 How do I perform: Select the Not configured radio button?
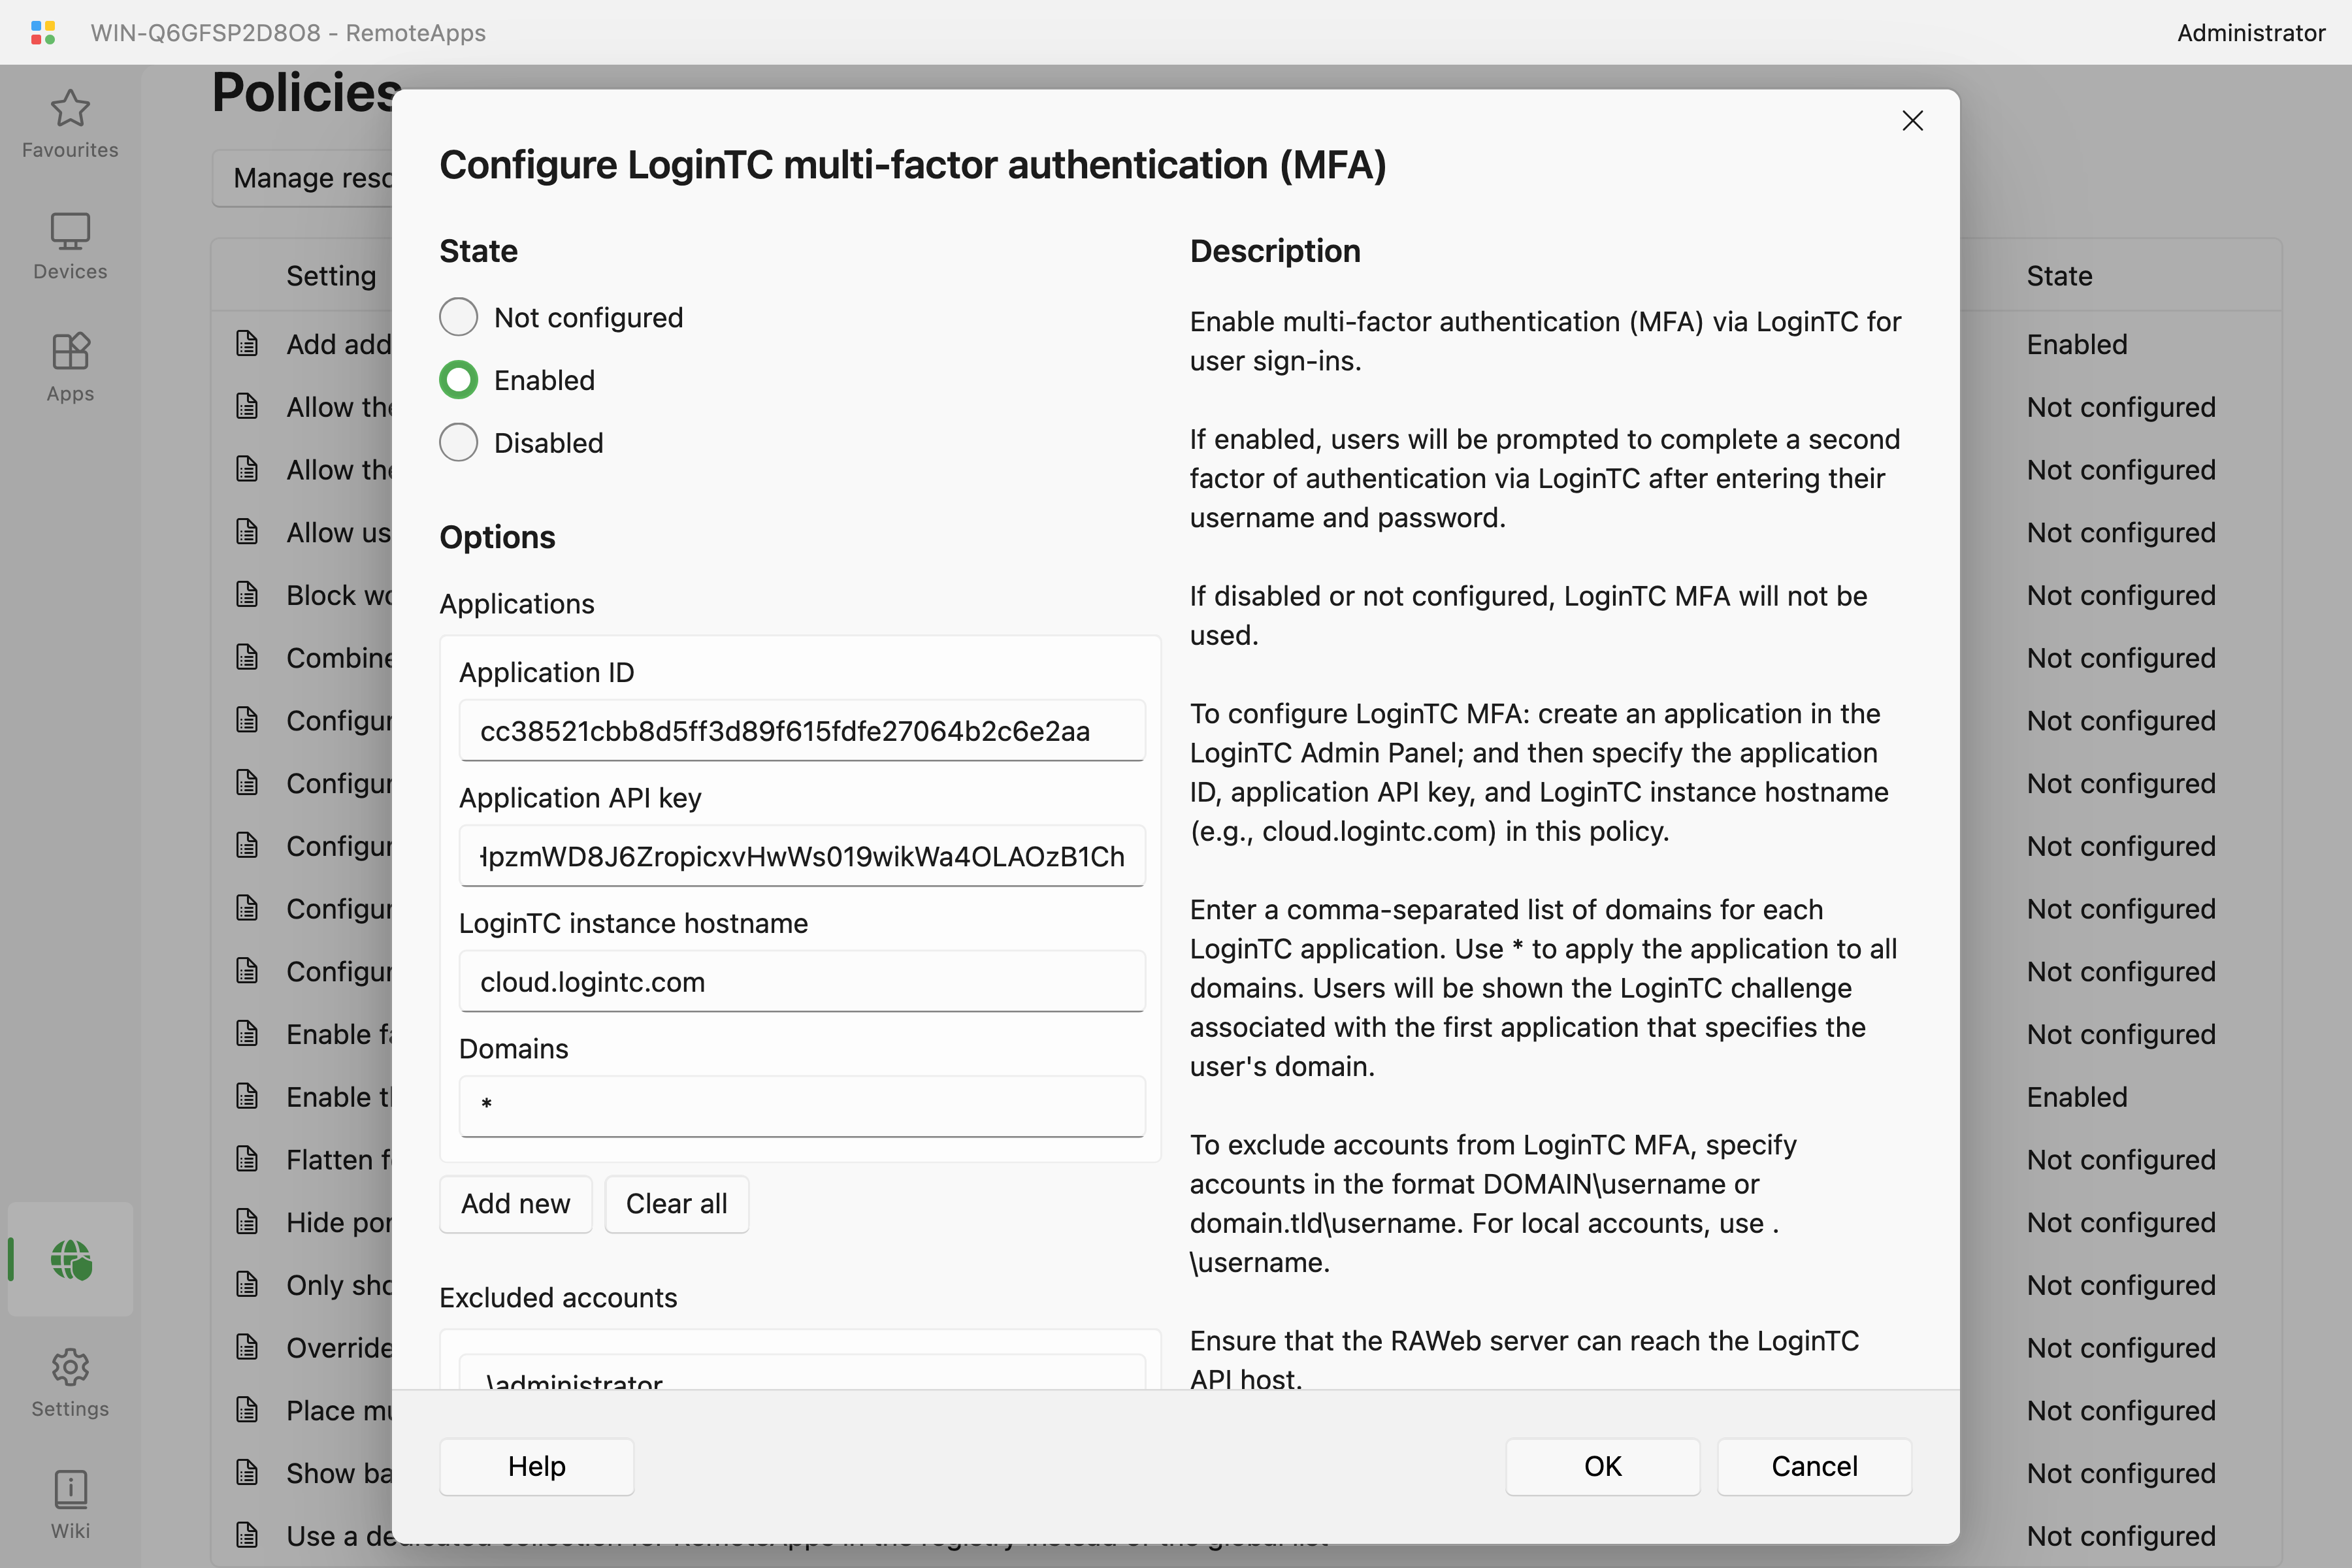point(458,318)
